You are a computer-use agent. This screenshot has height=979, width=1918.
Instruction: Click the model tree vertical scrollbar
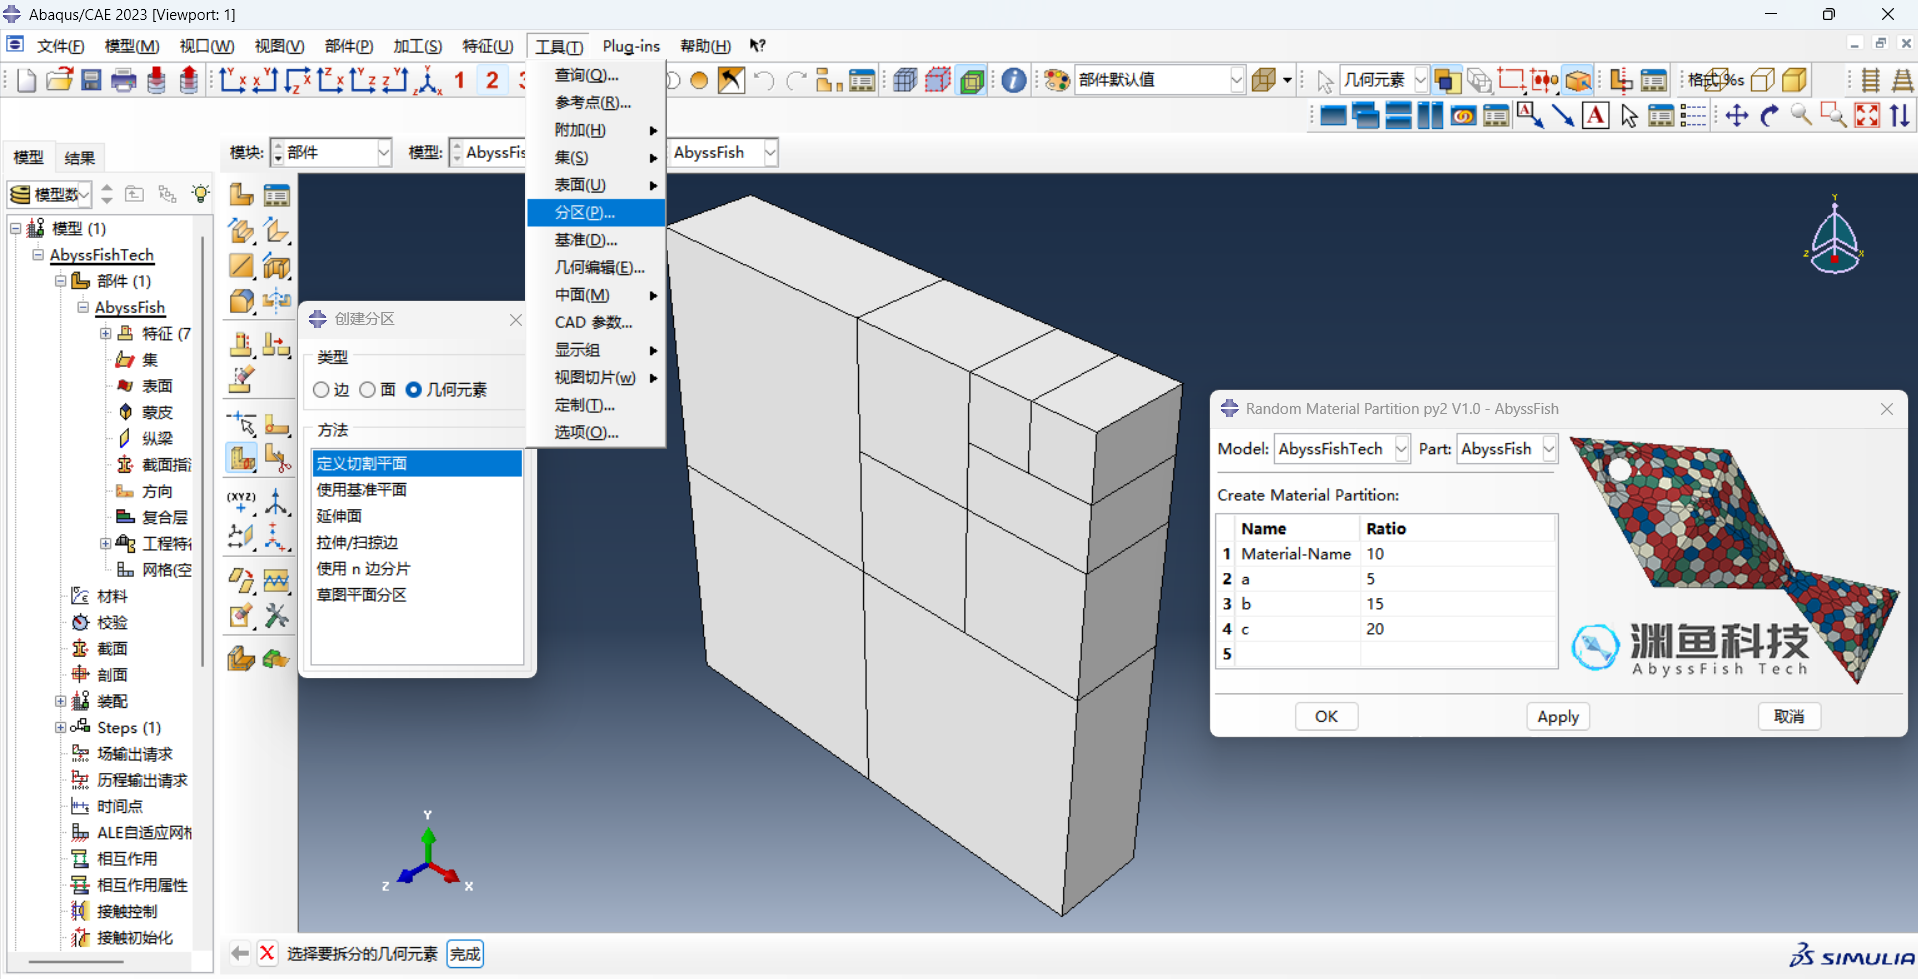(x=203, y=450)
